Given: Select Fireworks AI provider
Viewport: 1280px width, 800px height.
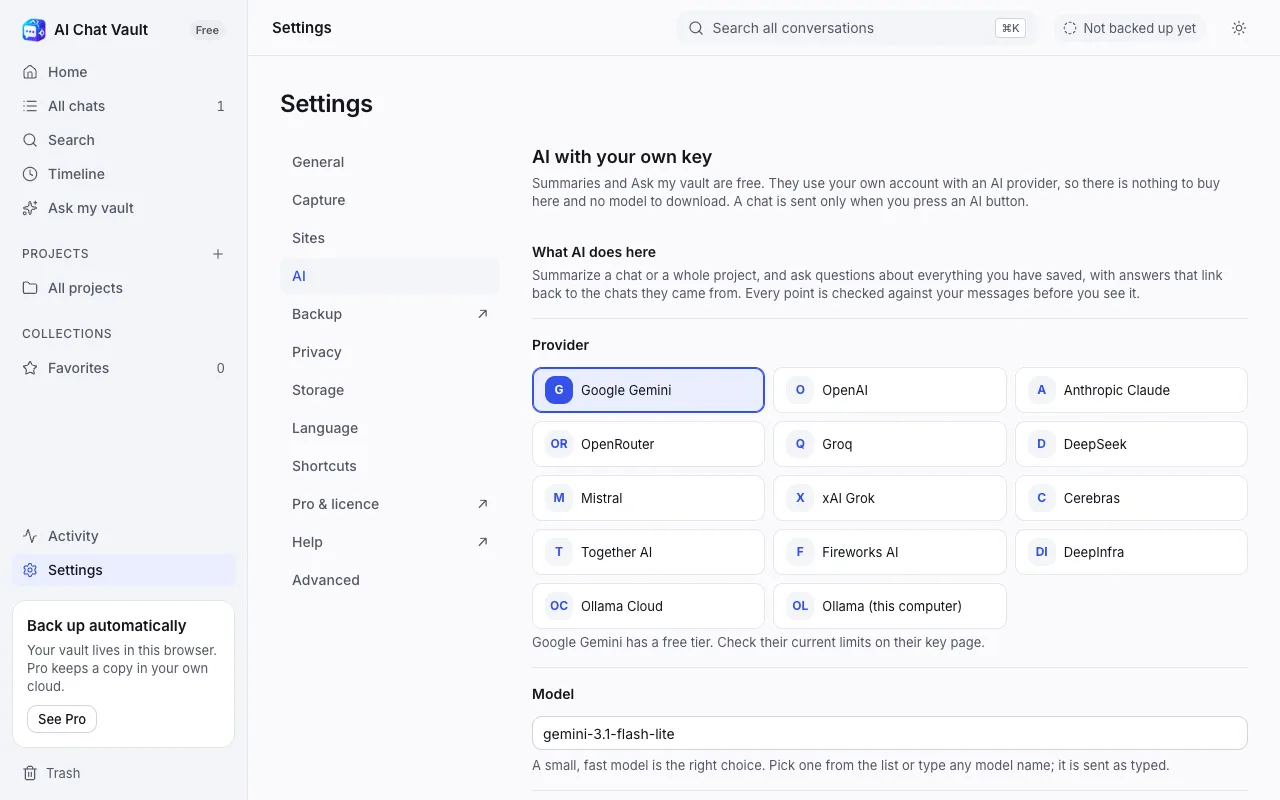Looking at the screenshot, I should coord(890,552).
